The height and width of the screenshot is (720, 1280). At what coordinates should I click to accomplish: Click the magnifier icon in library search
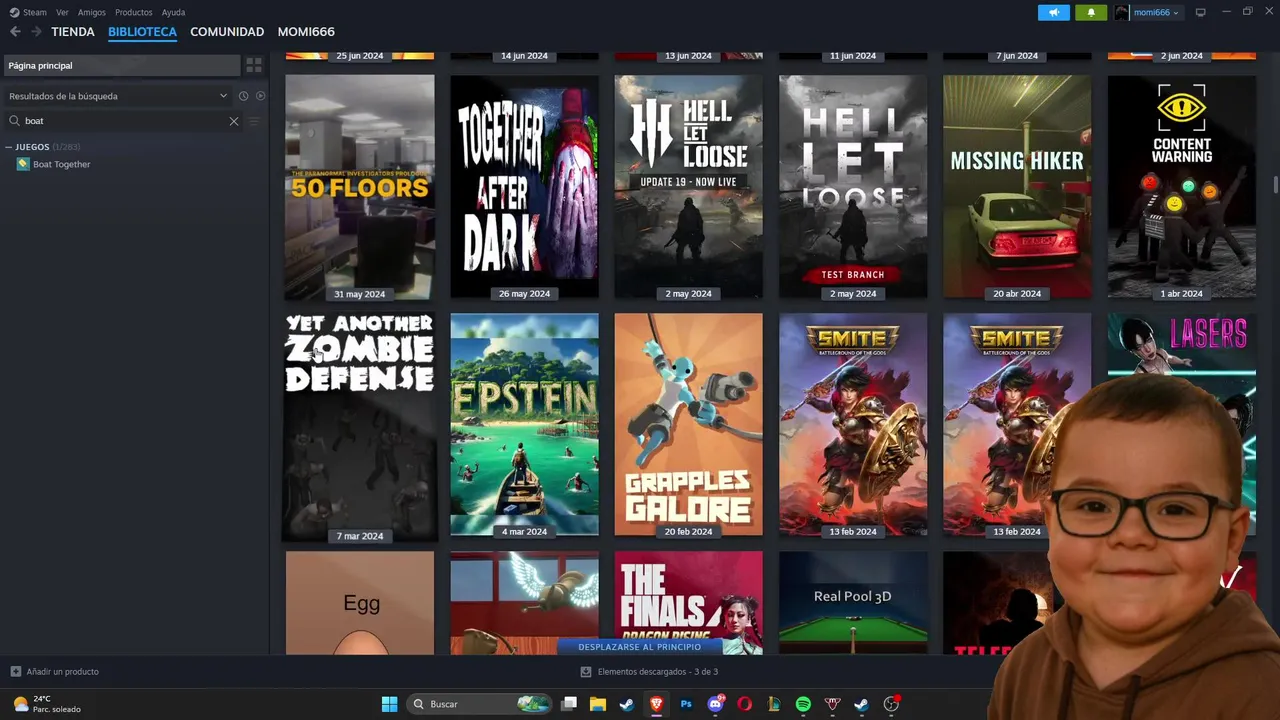(x=15, y=121)
